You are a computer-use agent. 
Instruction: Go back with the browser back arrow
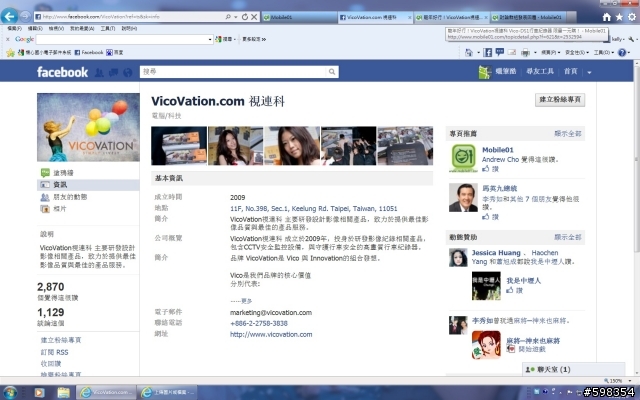pyautogui.click(x=9, y=16)
